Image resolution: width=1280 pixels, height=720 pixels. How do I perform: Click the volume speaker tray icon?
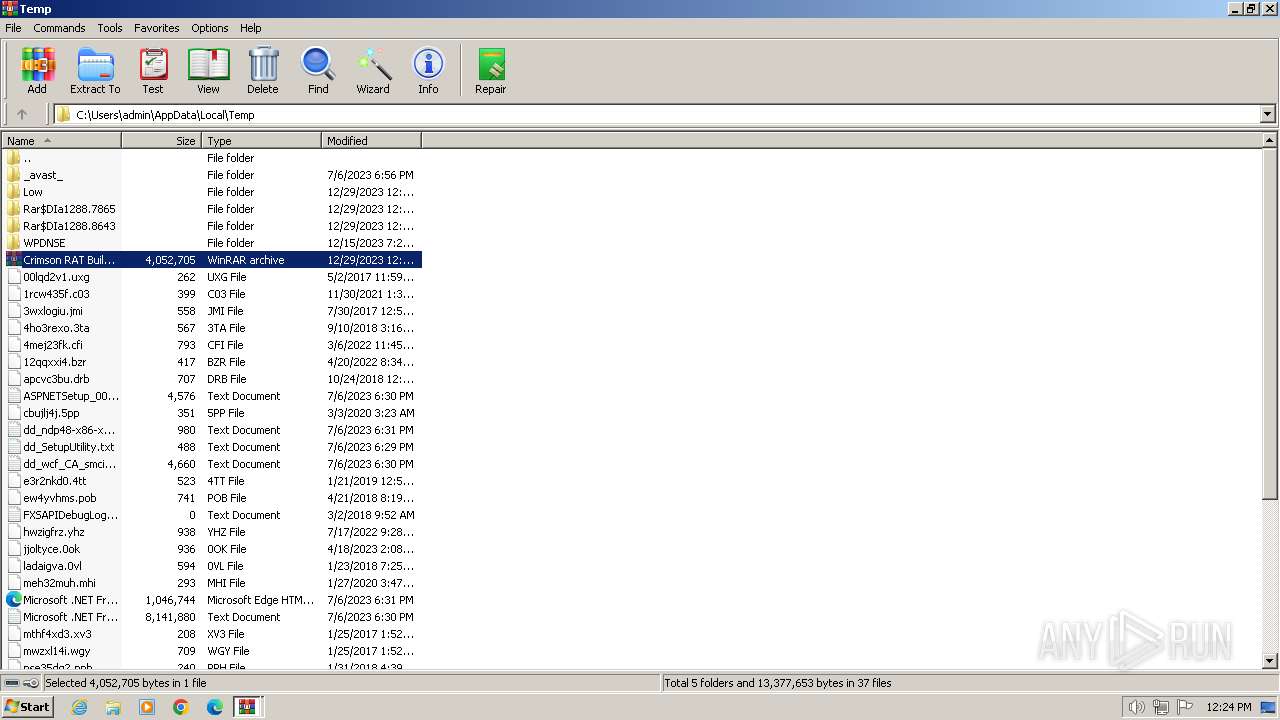point(1136,707)
